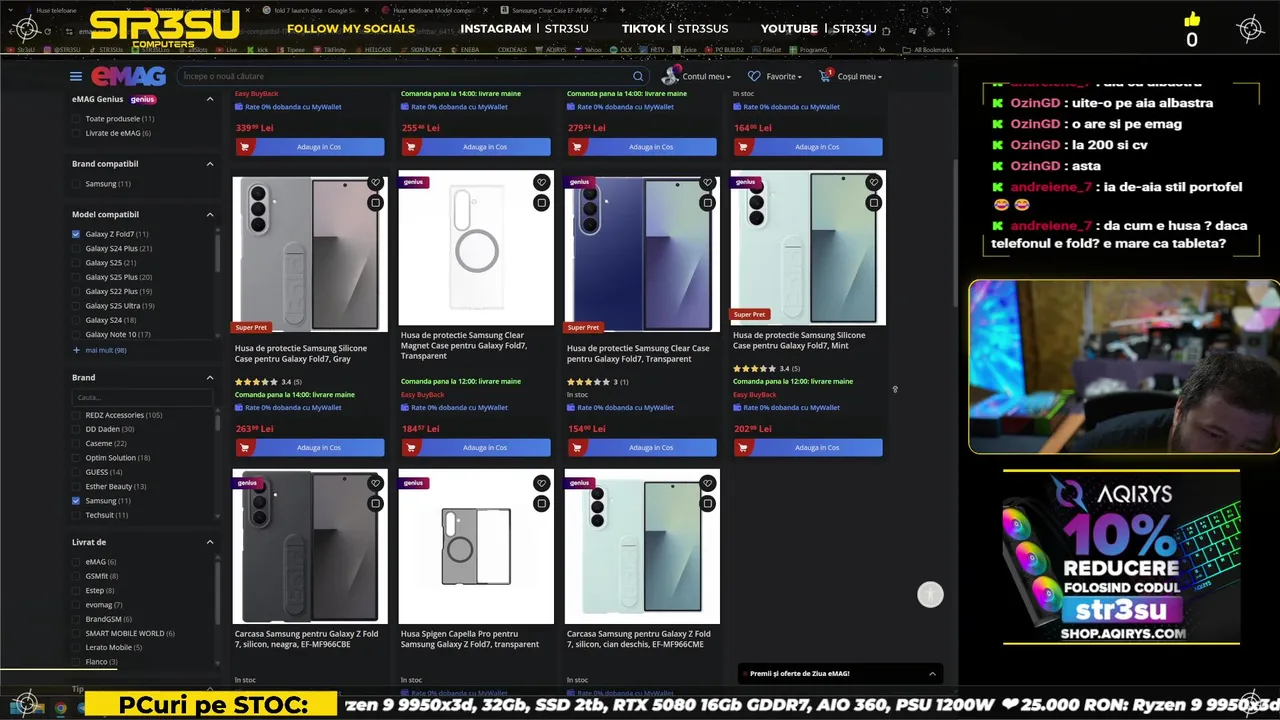Open the Favorite dropdown
This screenshot has width=1280, height=720.
pos(784,76)
